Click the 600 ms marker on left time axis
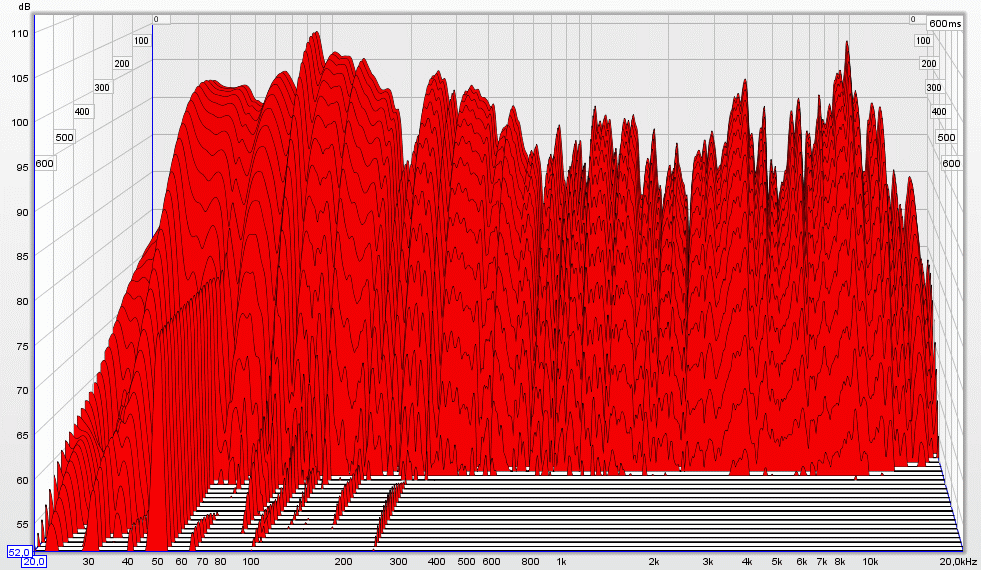Image resolution: width=981 pixels, height=570 pixels. click(x=44, y=163)
